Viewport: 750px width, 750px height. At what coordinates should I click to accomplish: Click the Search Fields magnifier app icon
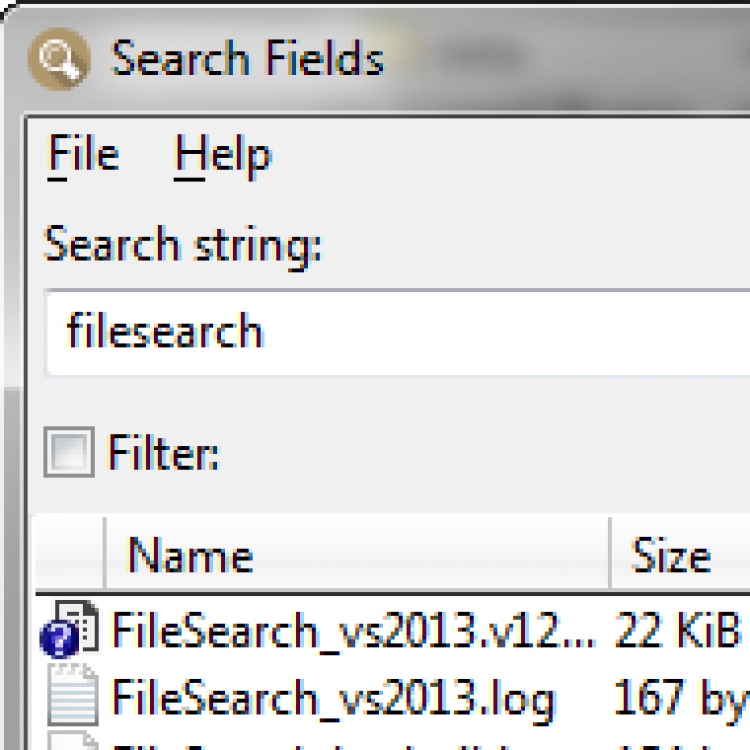(59, 60)
